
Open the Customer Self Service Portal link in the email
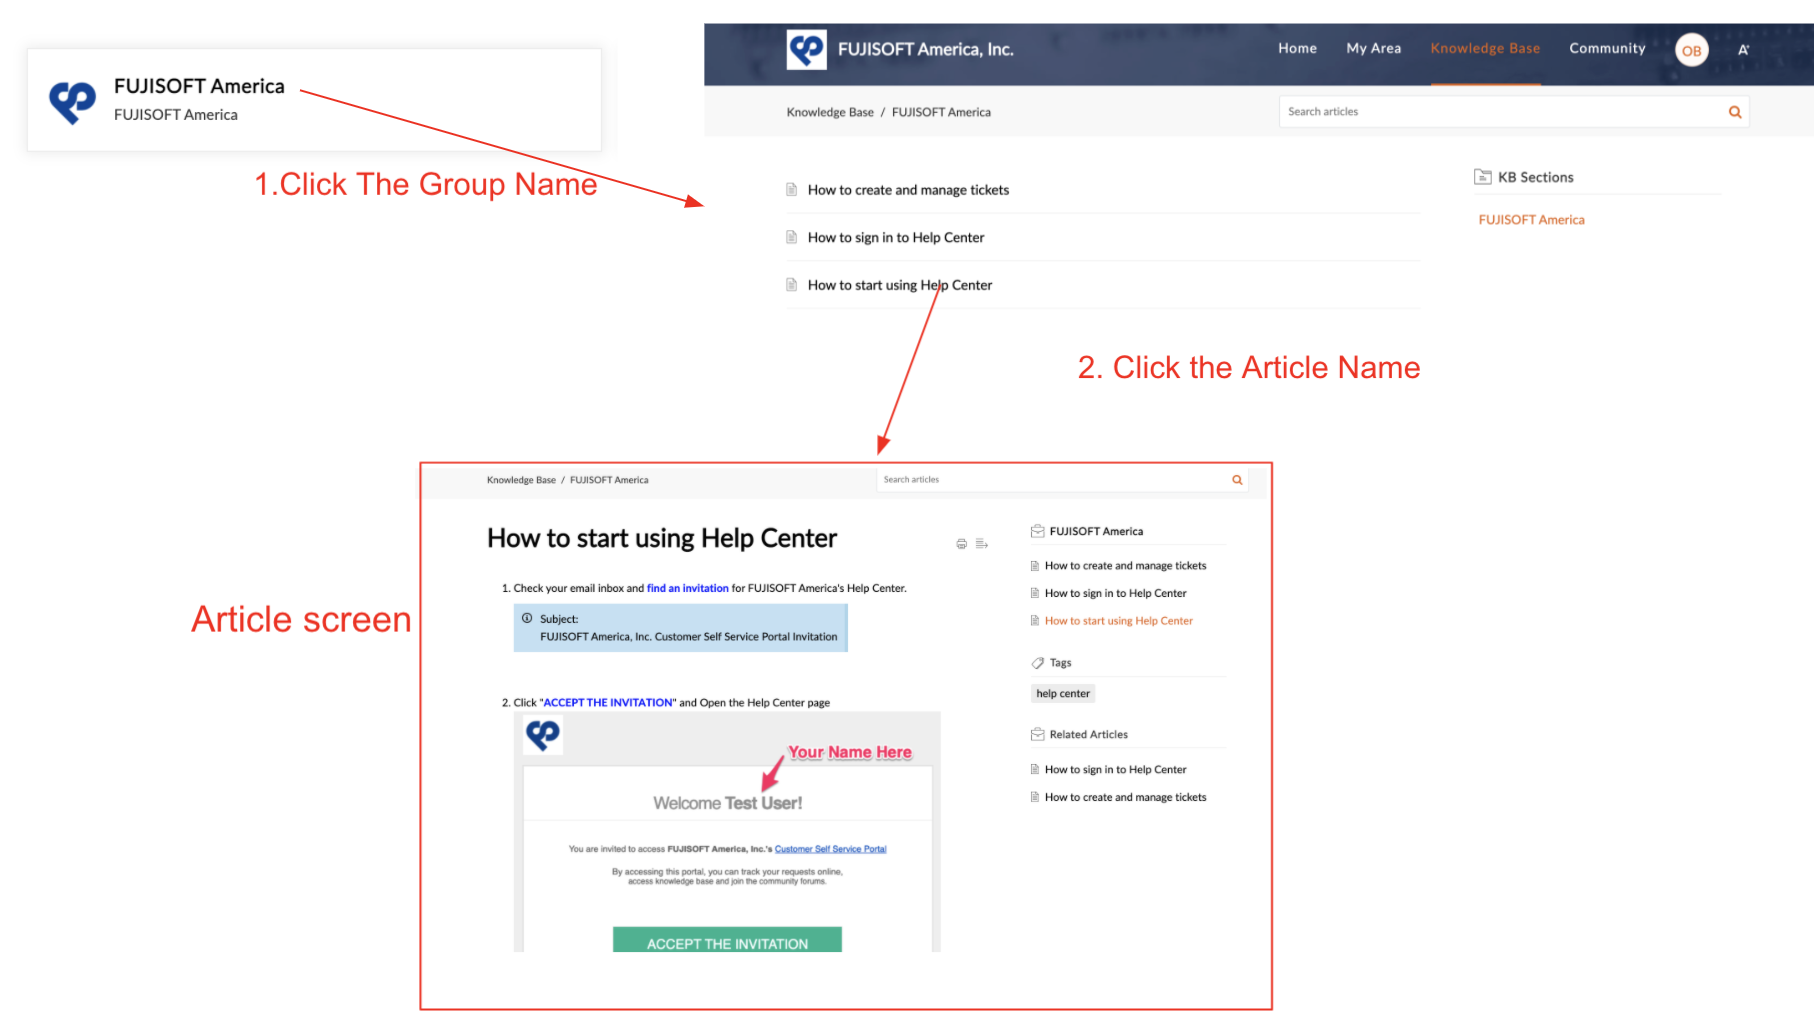pos(830,849)
